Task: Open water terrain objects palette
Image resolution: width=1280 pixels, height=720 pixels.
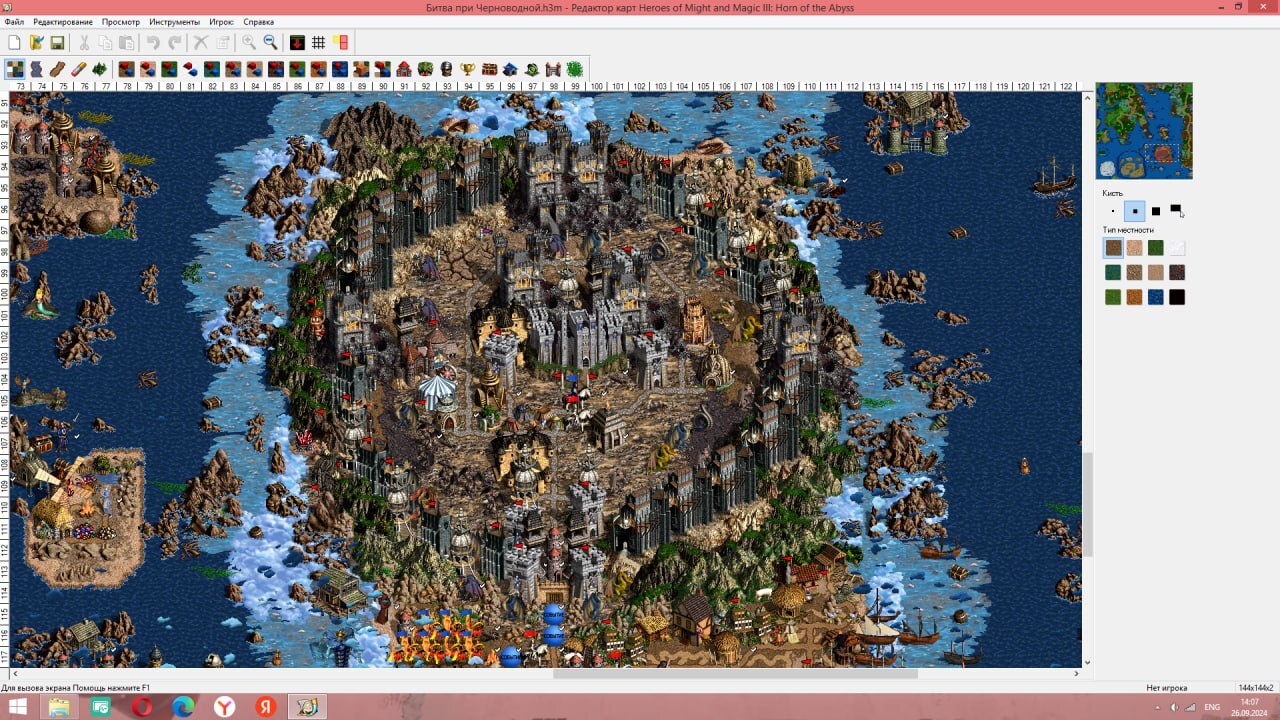Action: coord(340,69)
